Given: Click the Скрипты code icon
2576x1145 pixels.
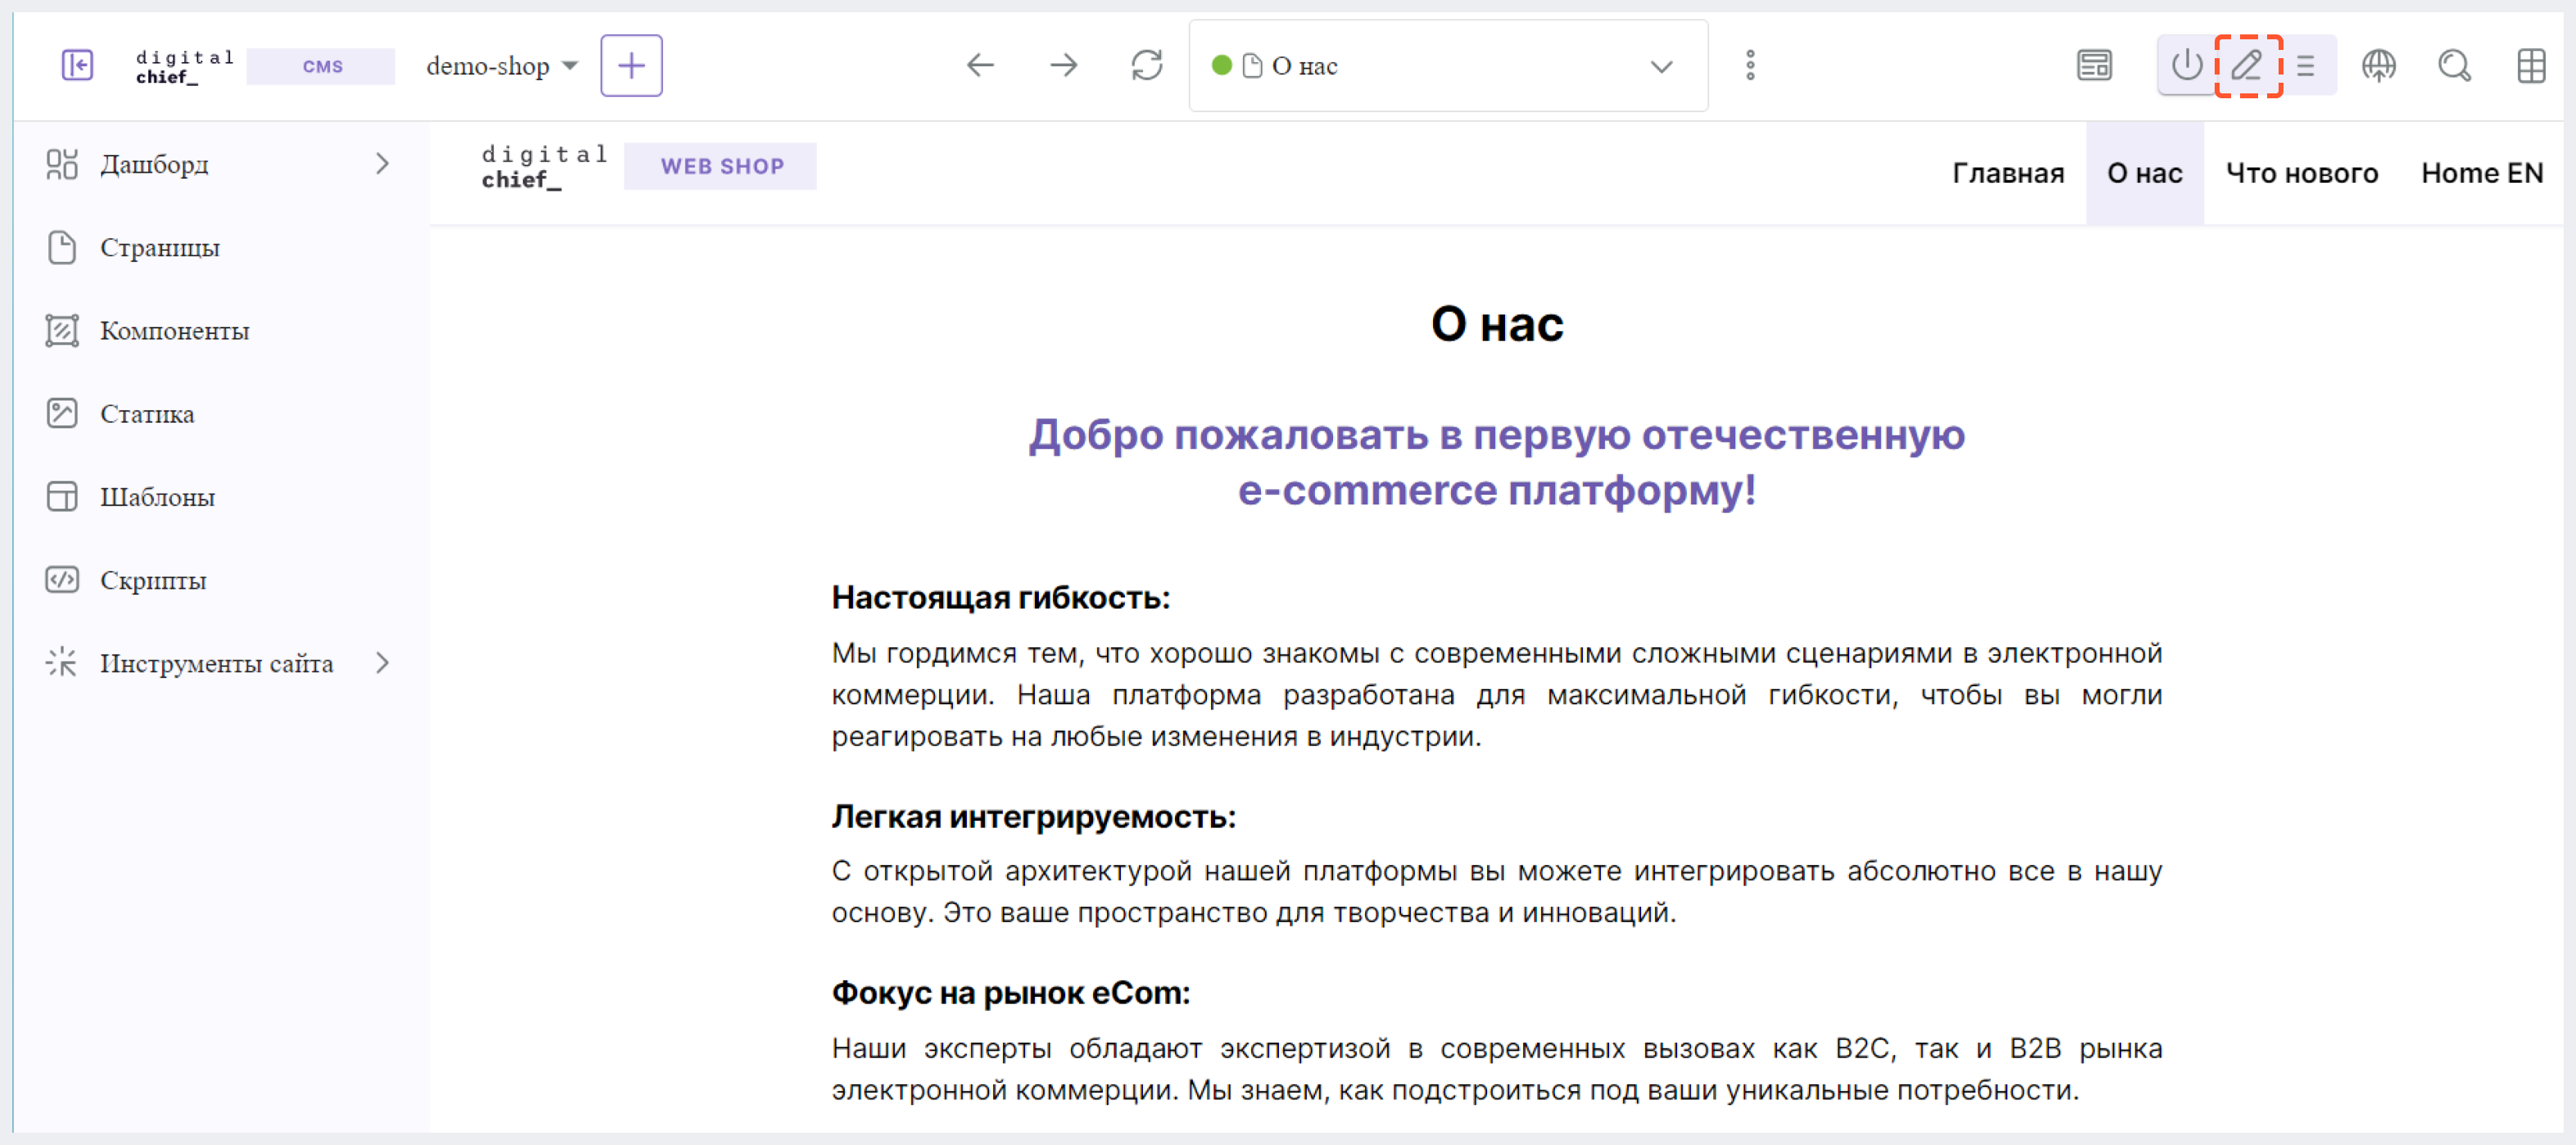Looking at the screenshot, I should pyautogui.click(x=62, y=579).
